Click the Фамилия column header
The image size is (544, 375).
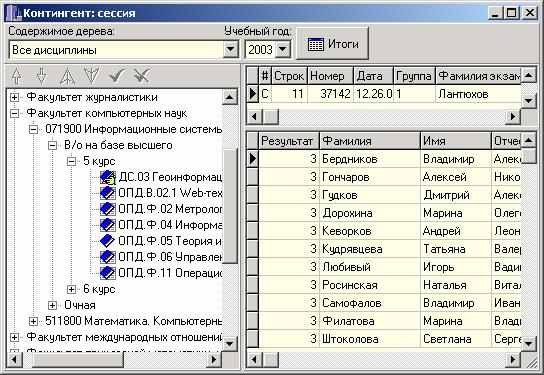click(370, 141)
